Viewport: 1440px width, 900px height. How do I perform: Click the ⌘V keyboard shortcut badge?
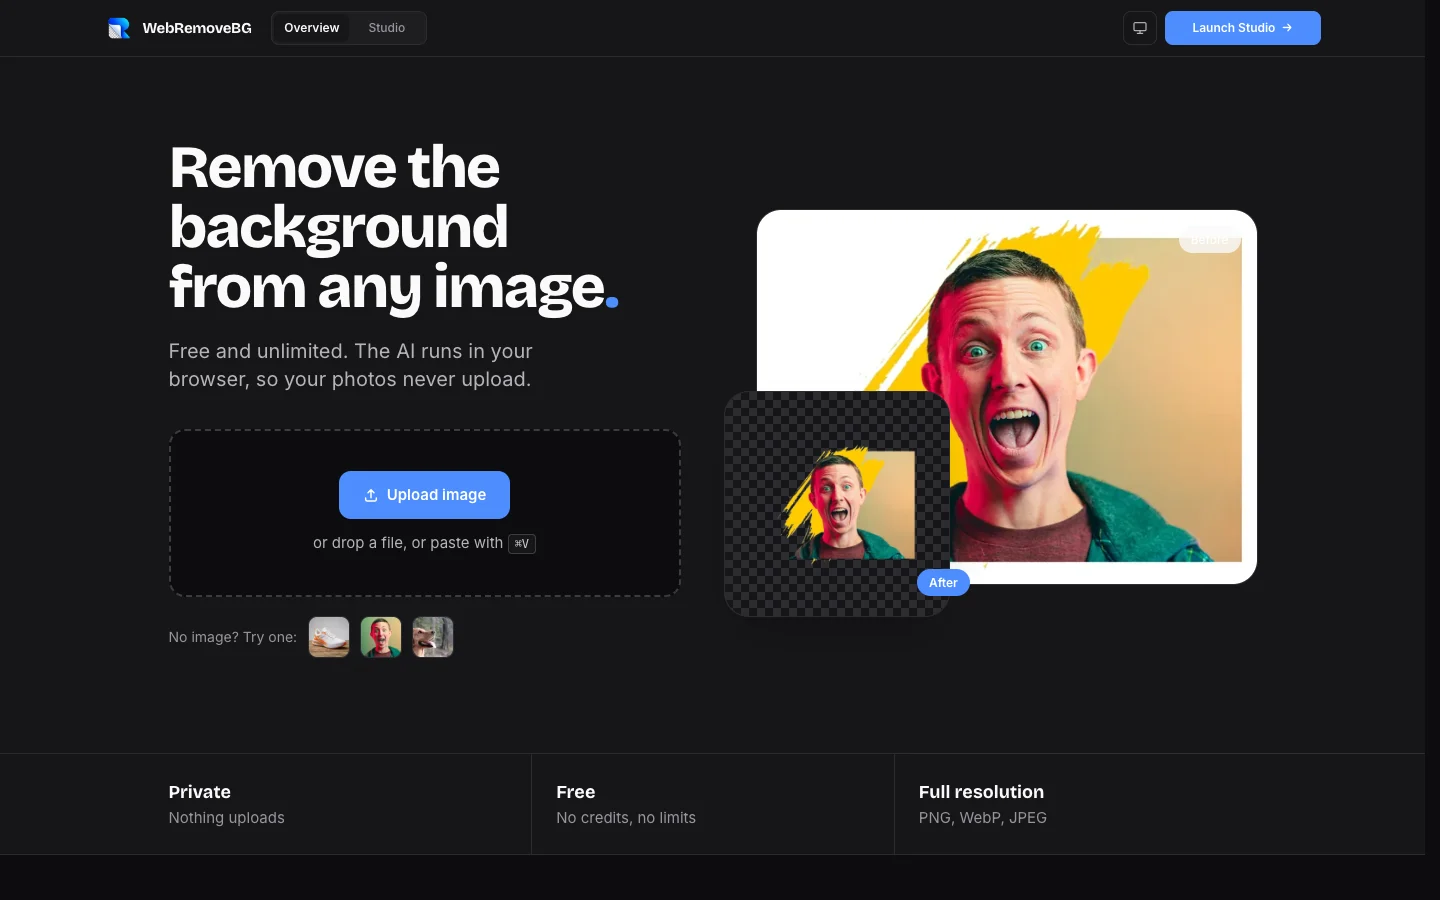coord(522,544)
